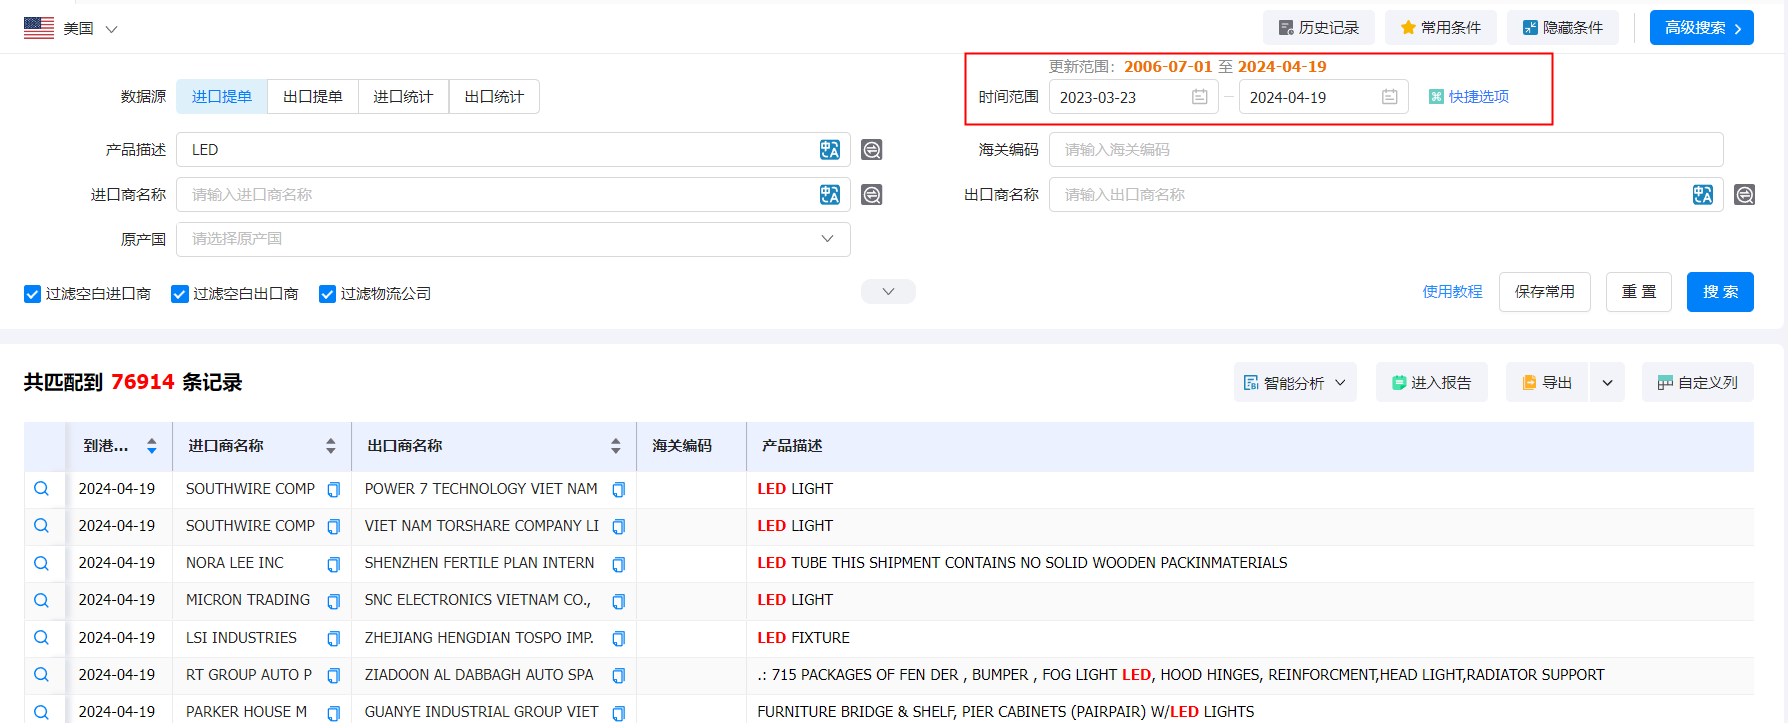Click 海关编码 input field

(1385, 150)
